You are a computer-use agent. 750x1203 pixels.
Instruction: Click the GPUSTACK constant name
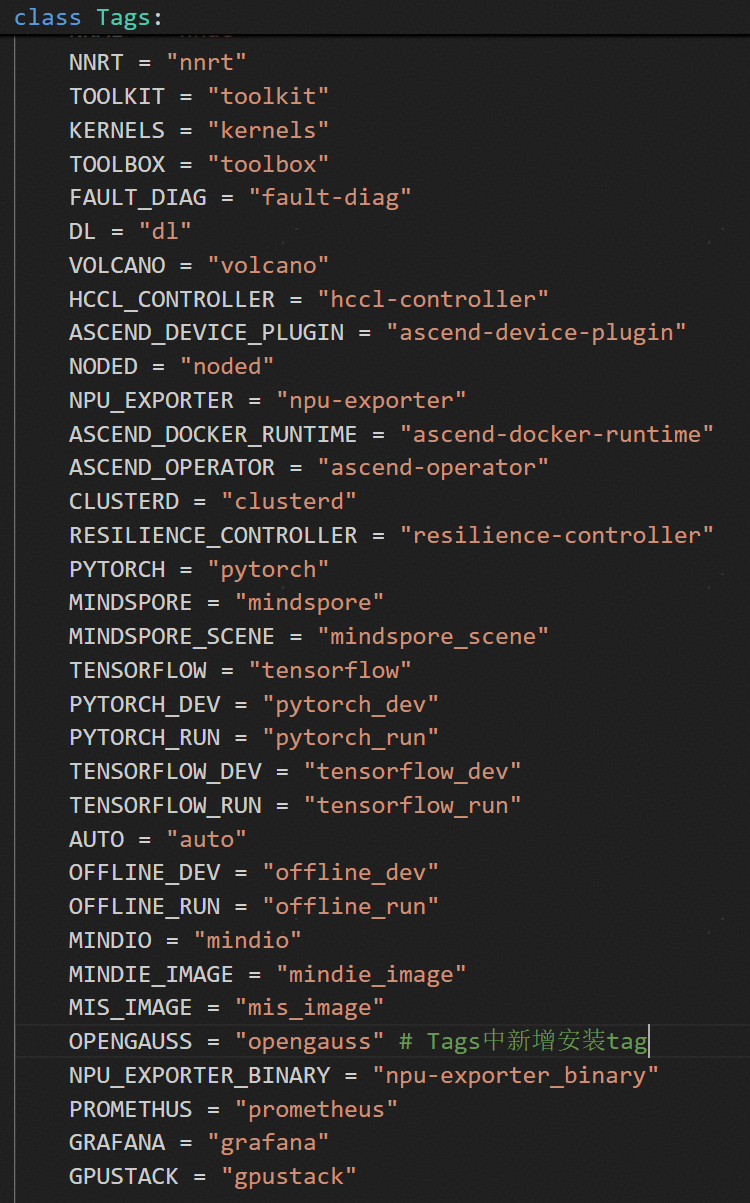click(x=124, y=1176)
